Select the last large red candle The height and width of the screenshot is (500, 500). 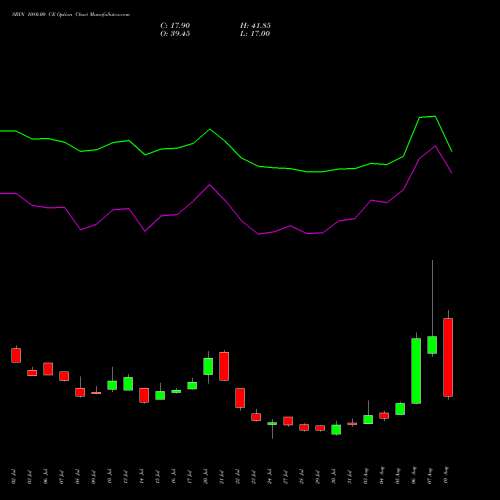pyautogui.click(x=448, y=357)
